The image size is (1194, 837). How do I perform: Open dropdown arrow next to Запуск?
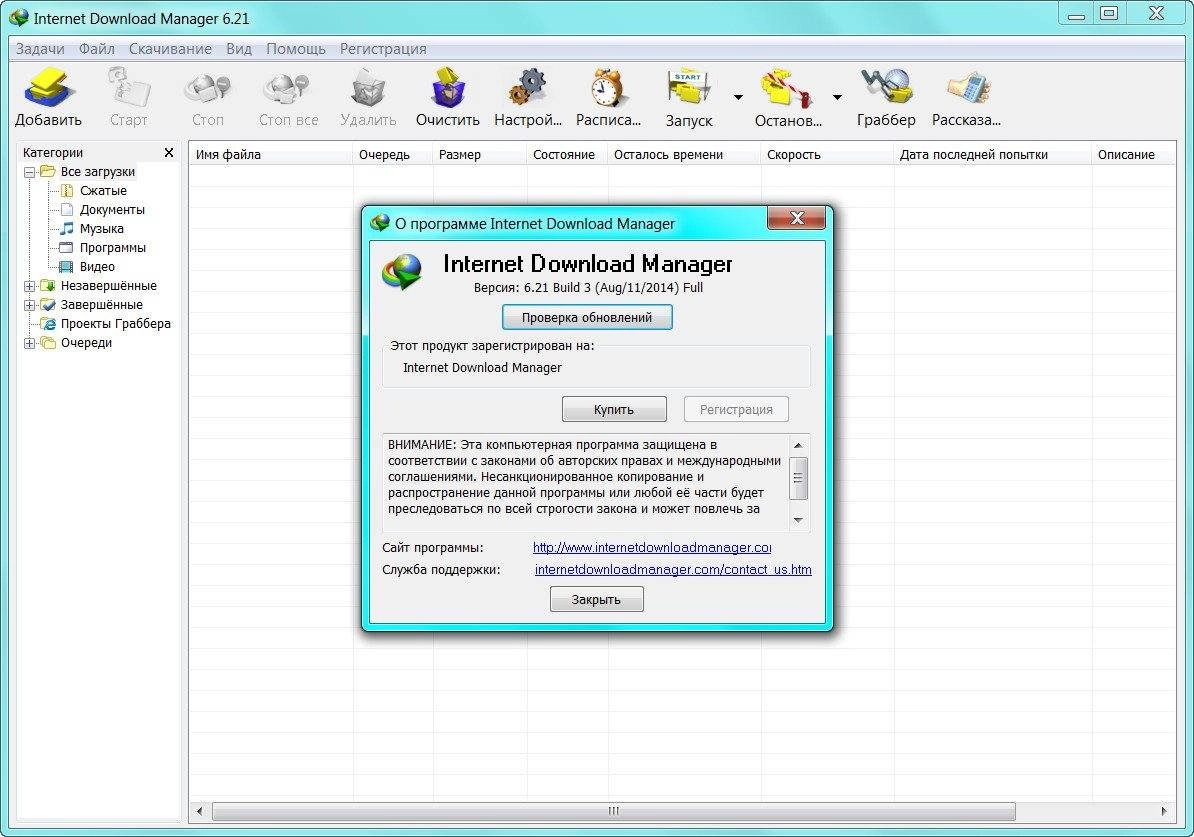[x=738, y=97]
